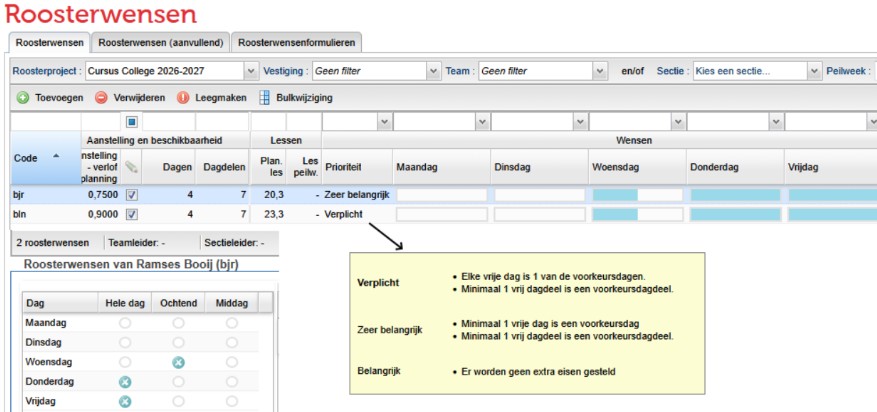Click the Teamleider status entry
Image resolution: width=877 pixels, height=412 pixels.
coord(136,243)
